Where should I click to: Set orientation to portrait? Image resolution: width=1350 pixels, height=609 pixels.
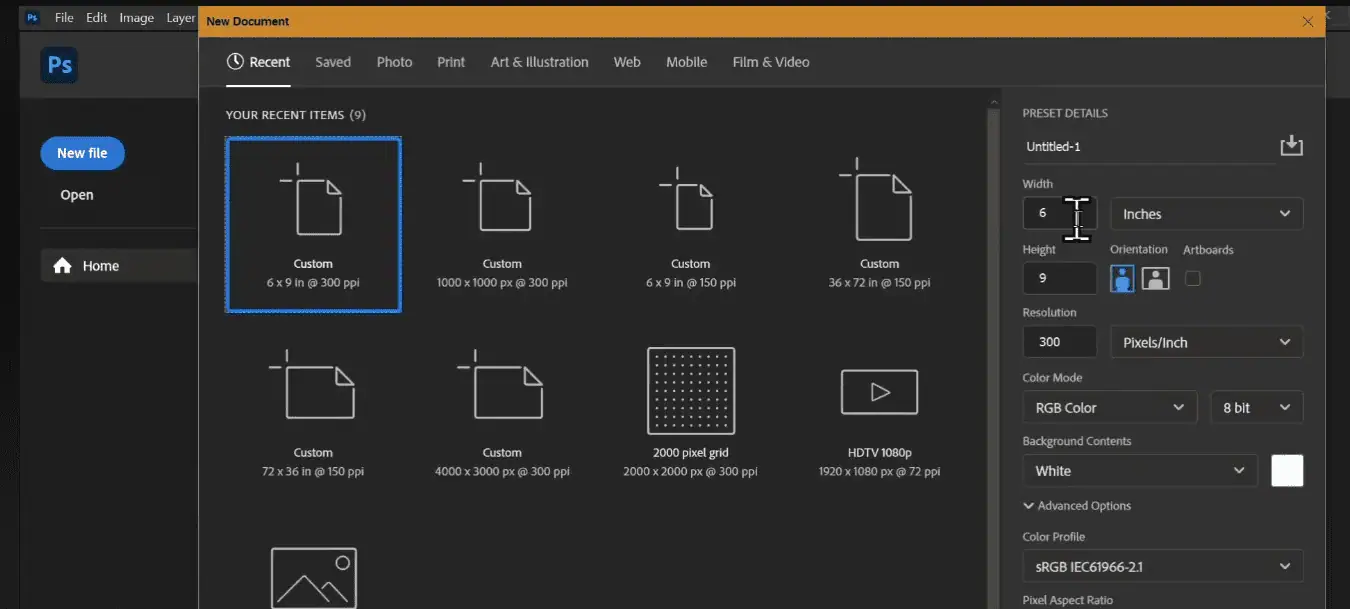point(1122,279)
